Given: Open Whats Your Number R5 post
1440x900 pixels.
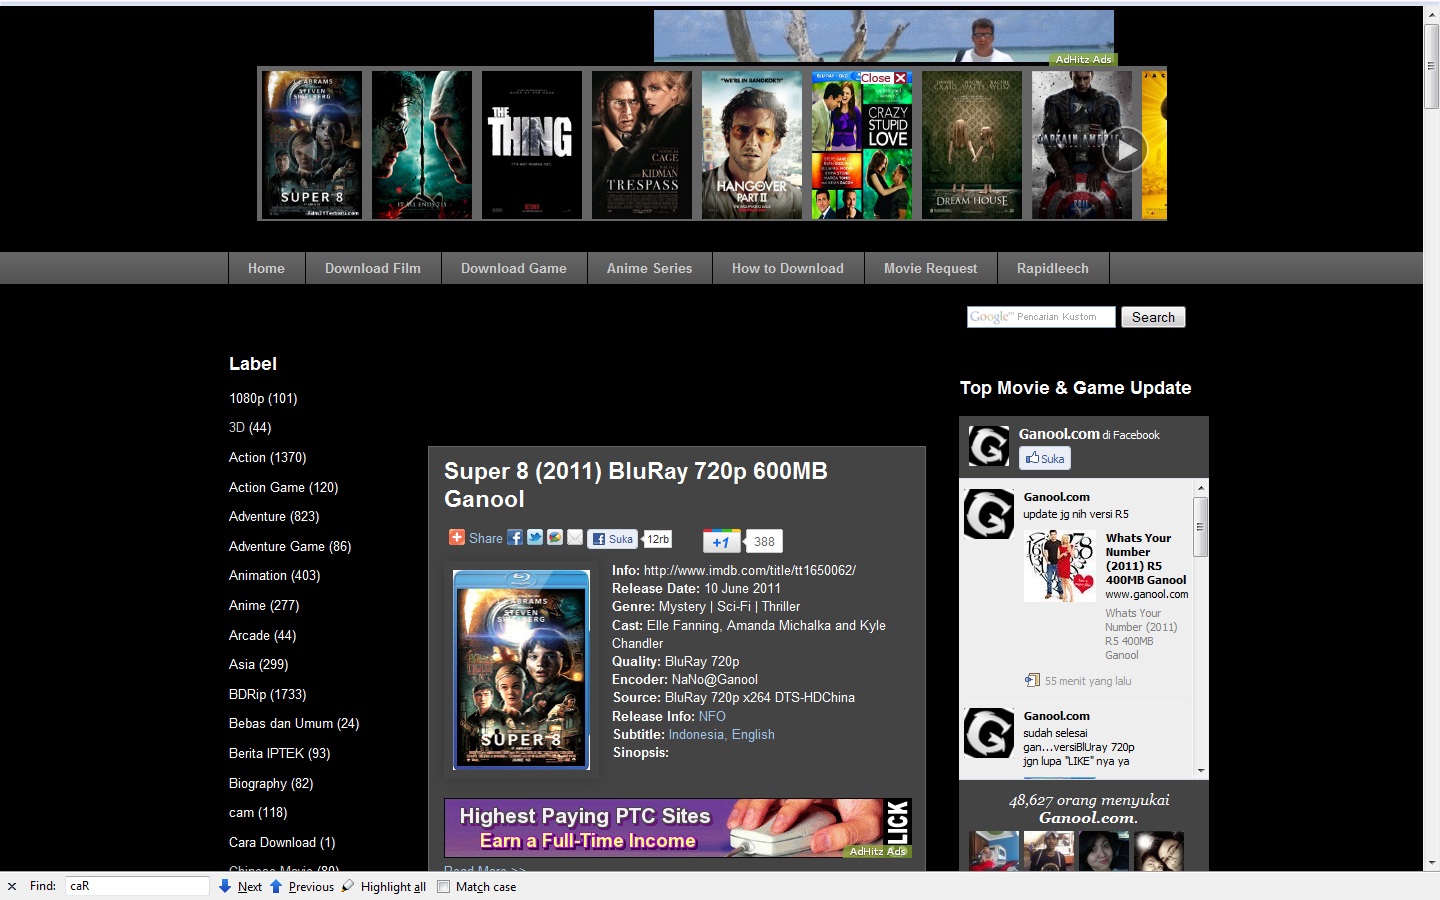Looking at the screenshot, I should pyautogui.click(x=1146, y=559).
